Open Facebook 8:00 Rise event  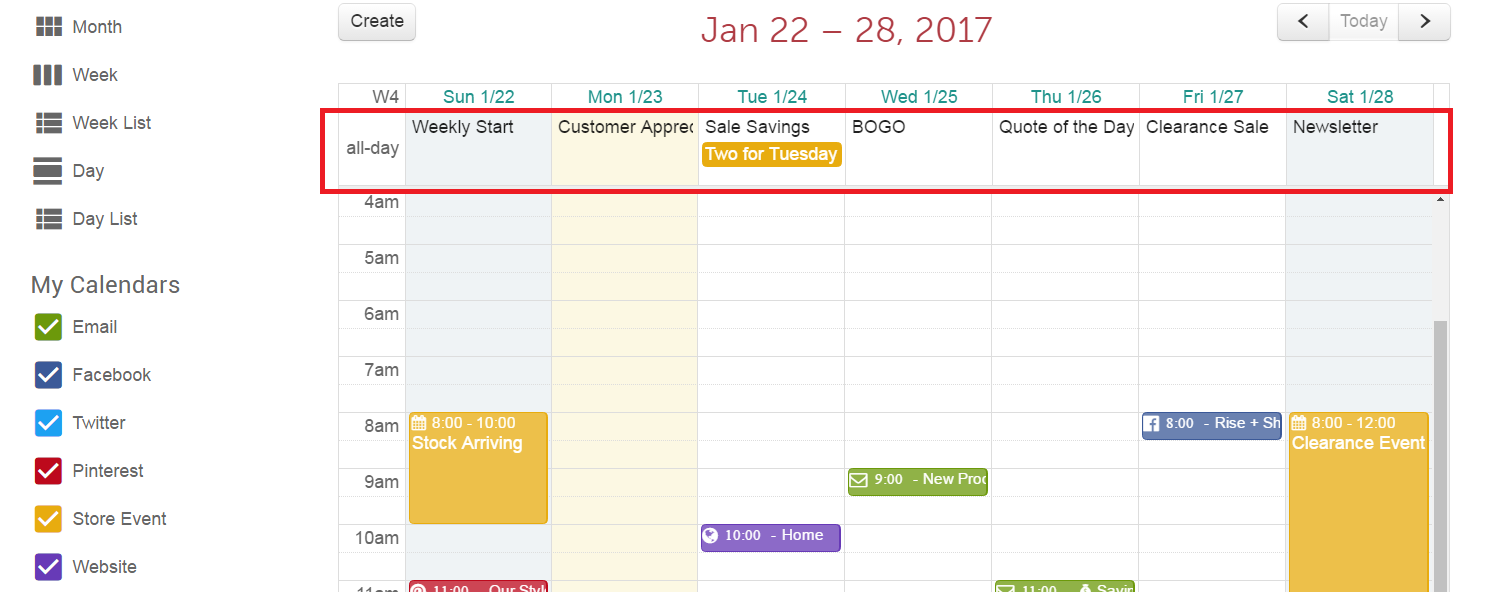(x=1212, y=425)
